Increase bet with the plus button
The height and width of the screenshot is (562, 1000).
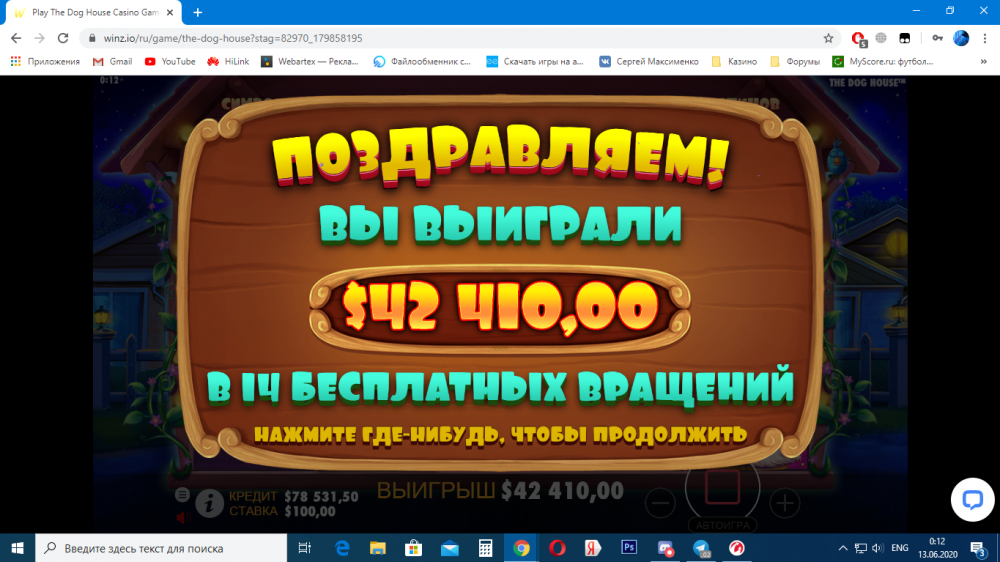click(786, 502)
